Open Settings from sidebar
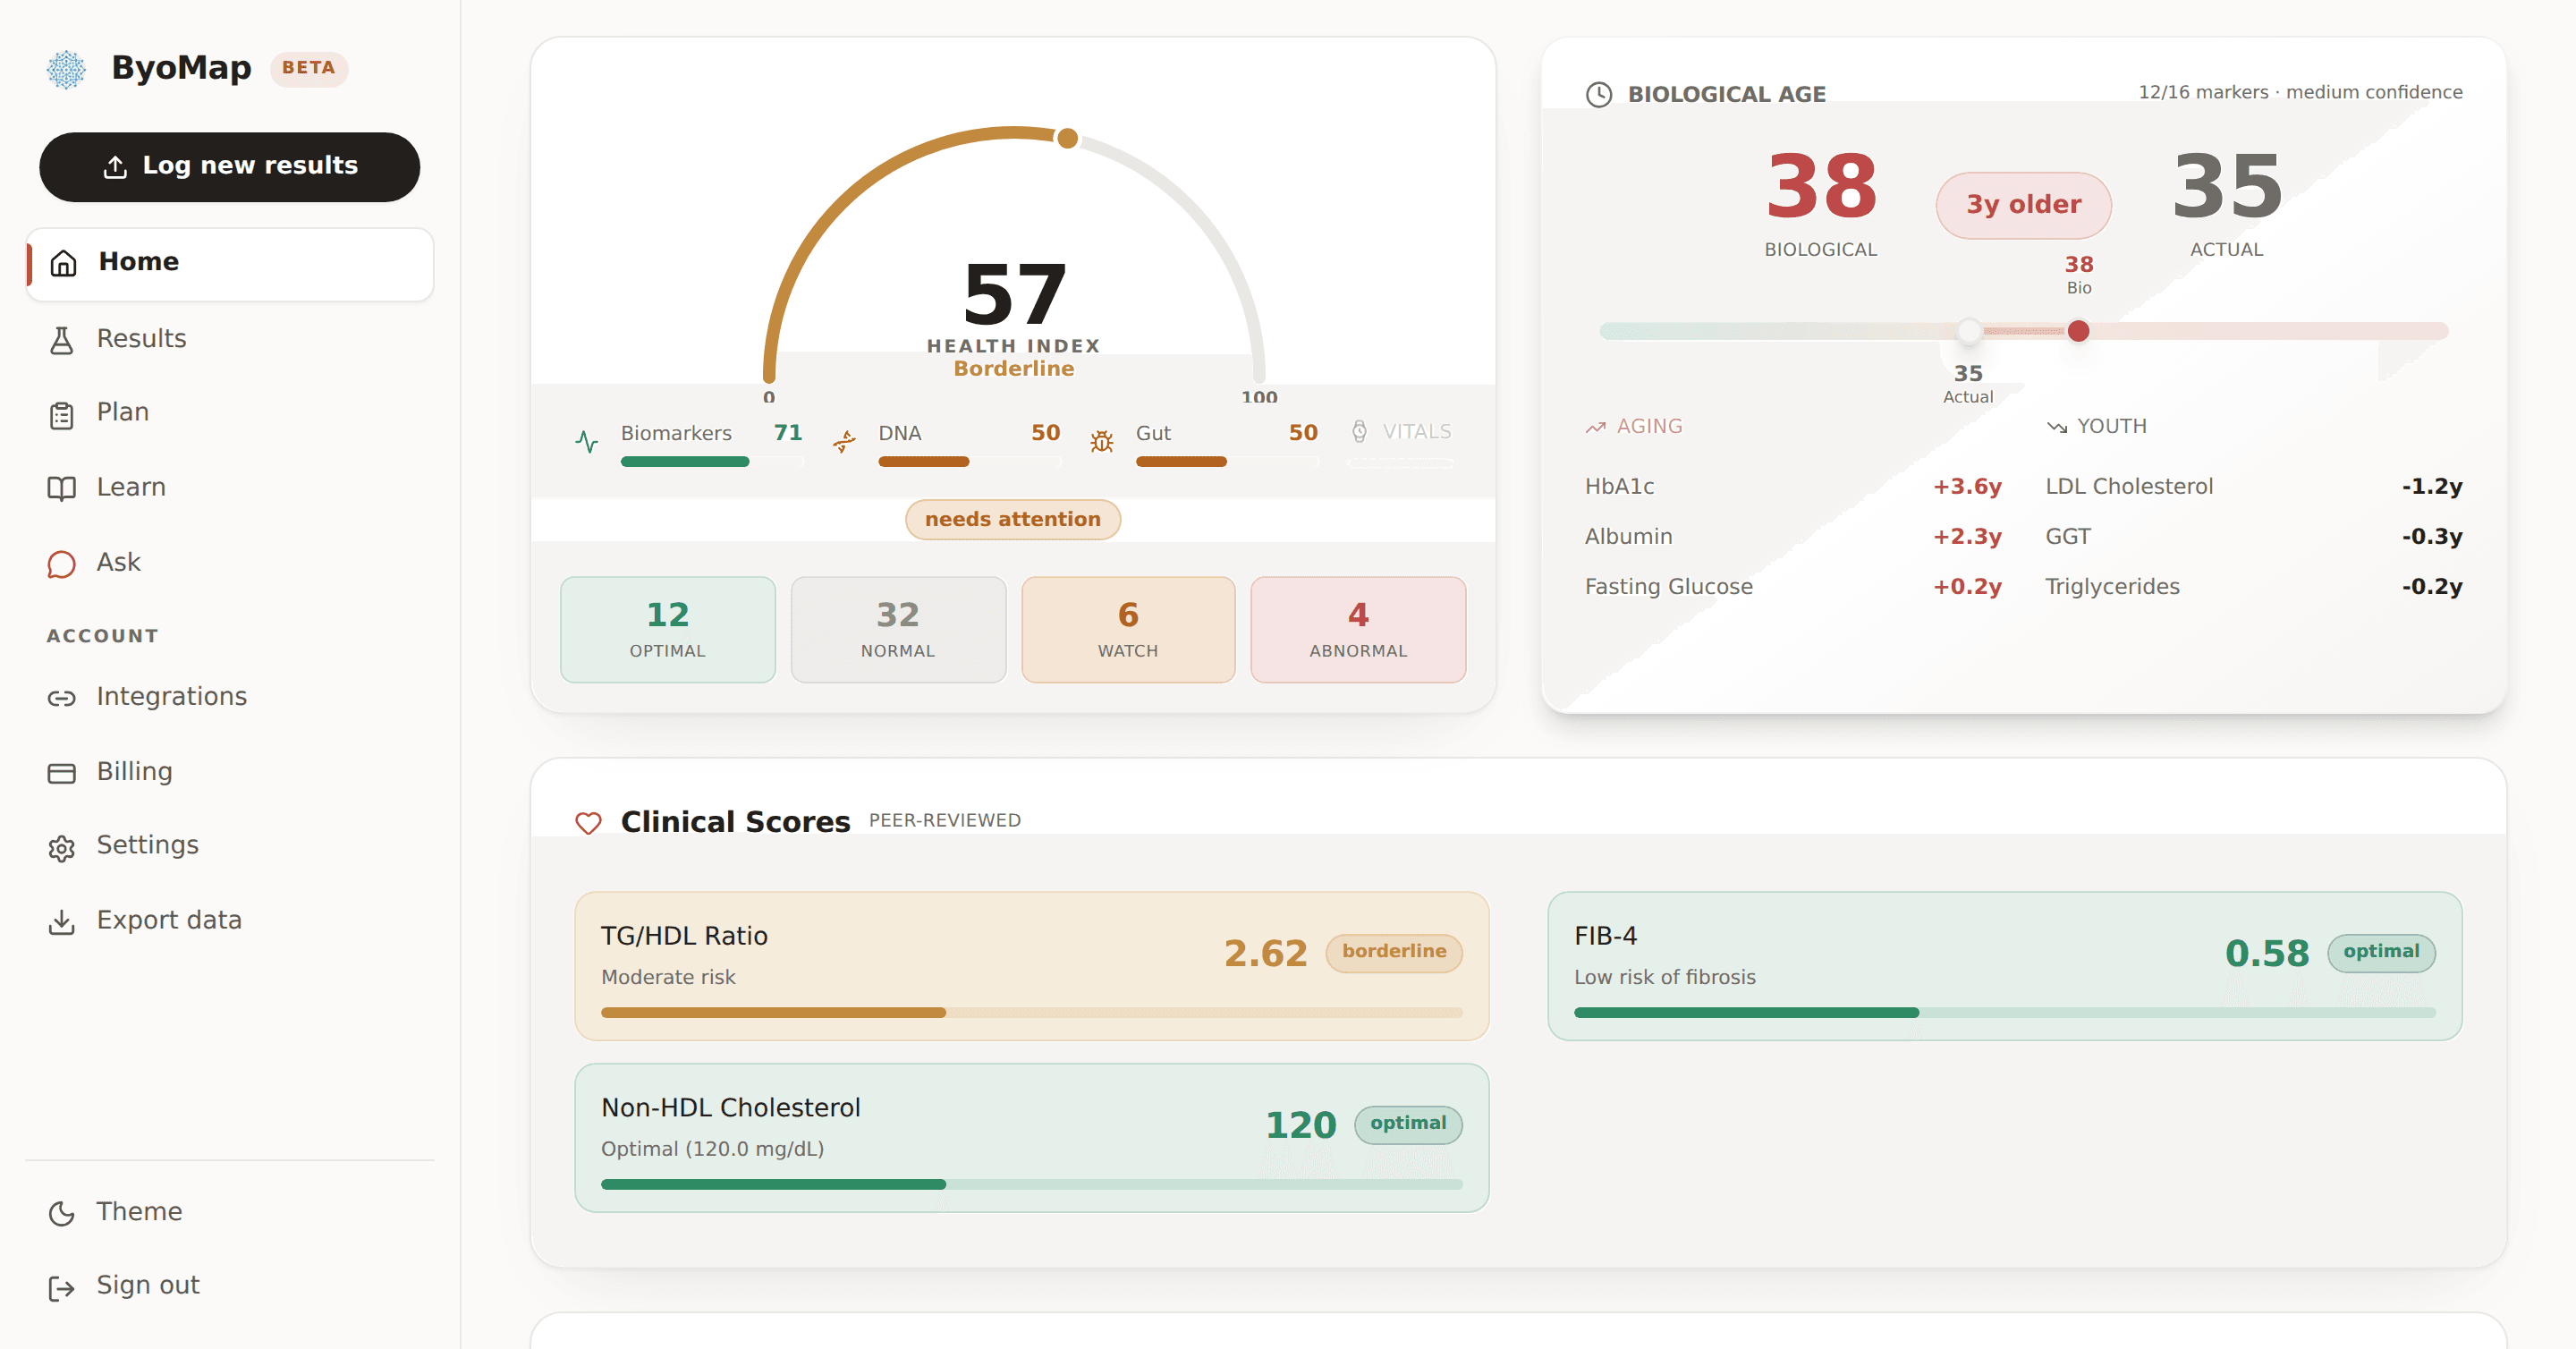This screenshot has height=1349, width=2576. [x=230, y=845]
